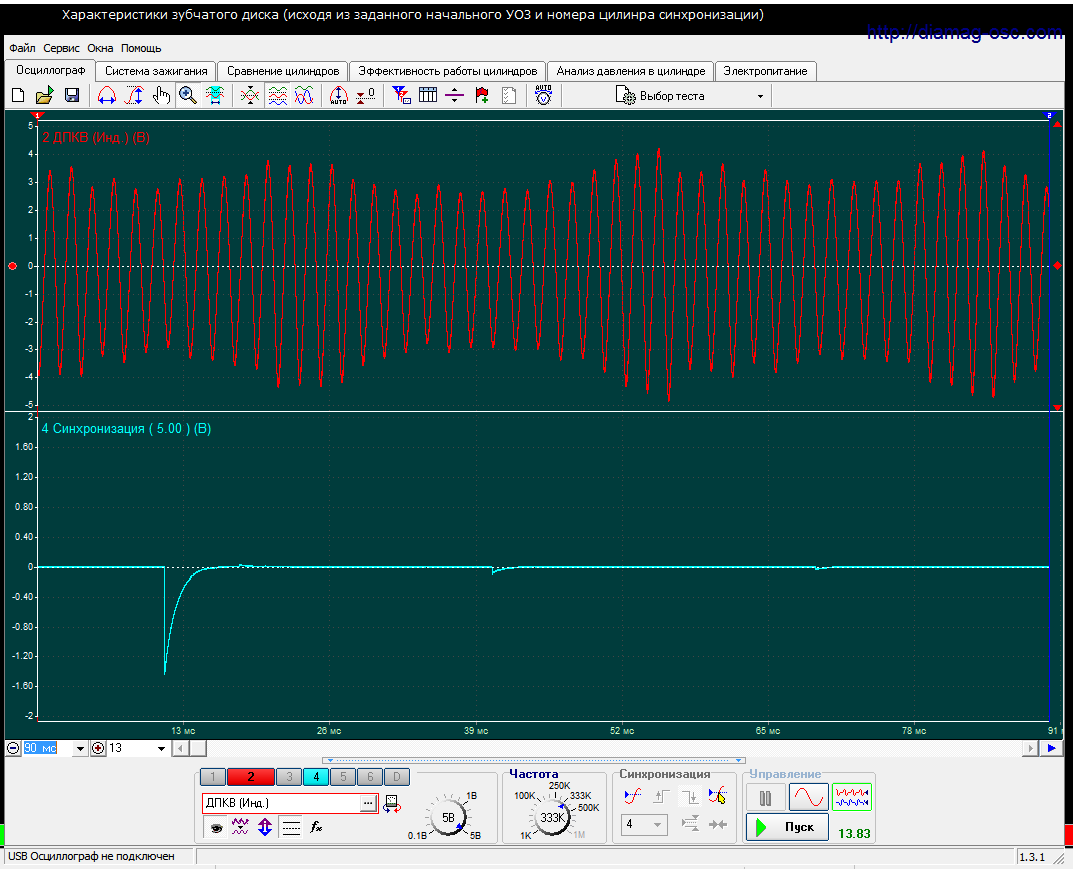The image size is (1077, 869).
Task: Collapse the panel with the dotted expander bar
Action: pos(536,760)
